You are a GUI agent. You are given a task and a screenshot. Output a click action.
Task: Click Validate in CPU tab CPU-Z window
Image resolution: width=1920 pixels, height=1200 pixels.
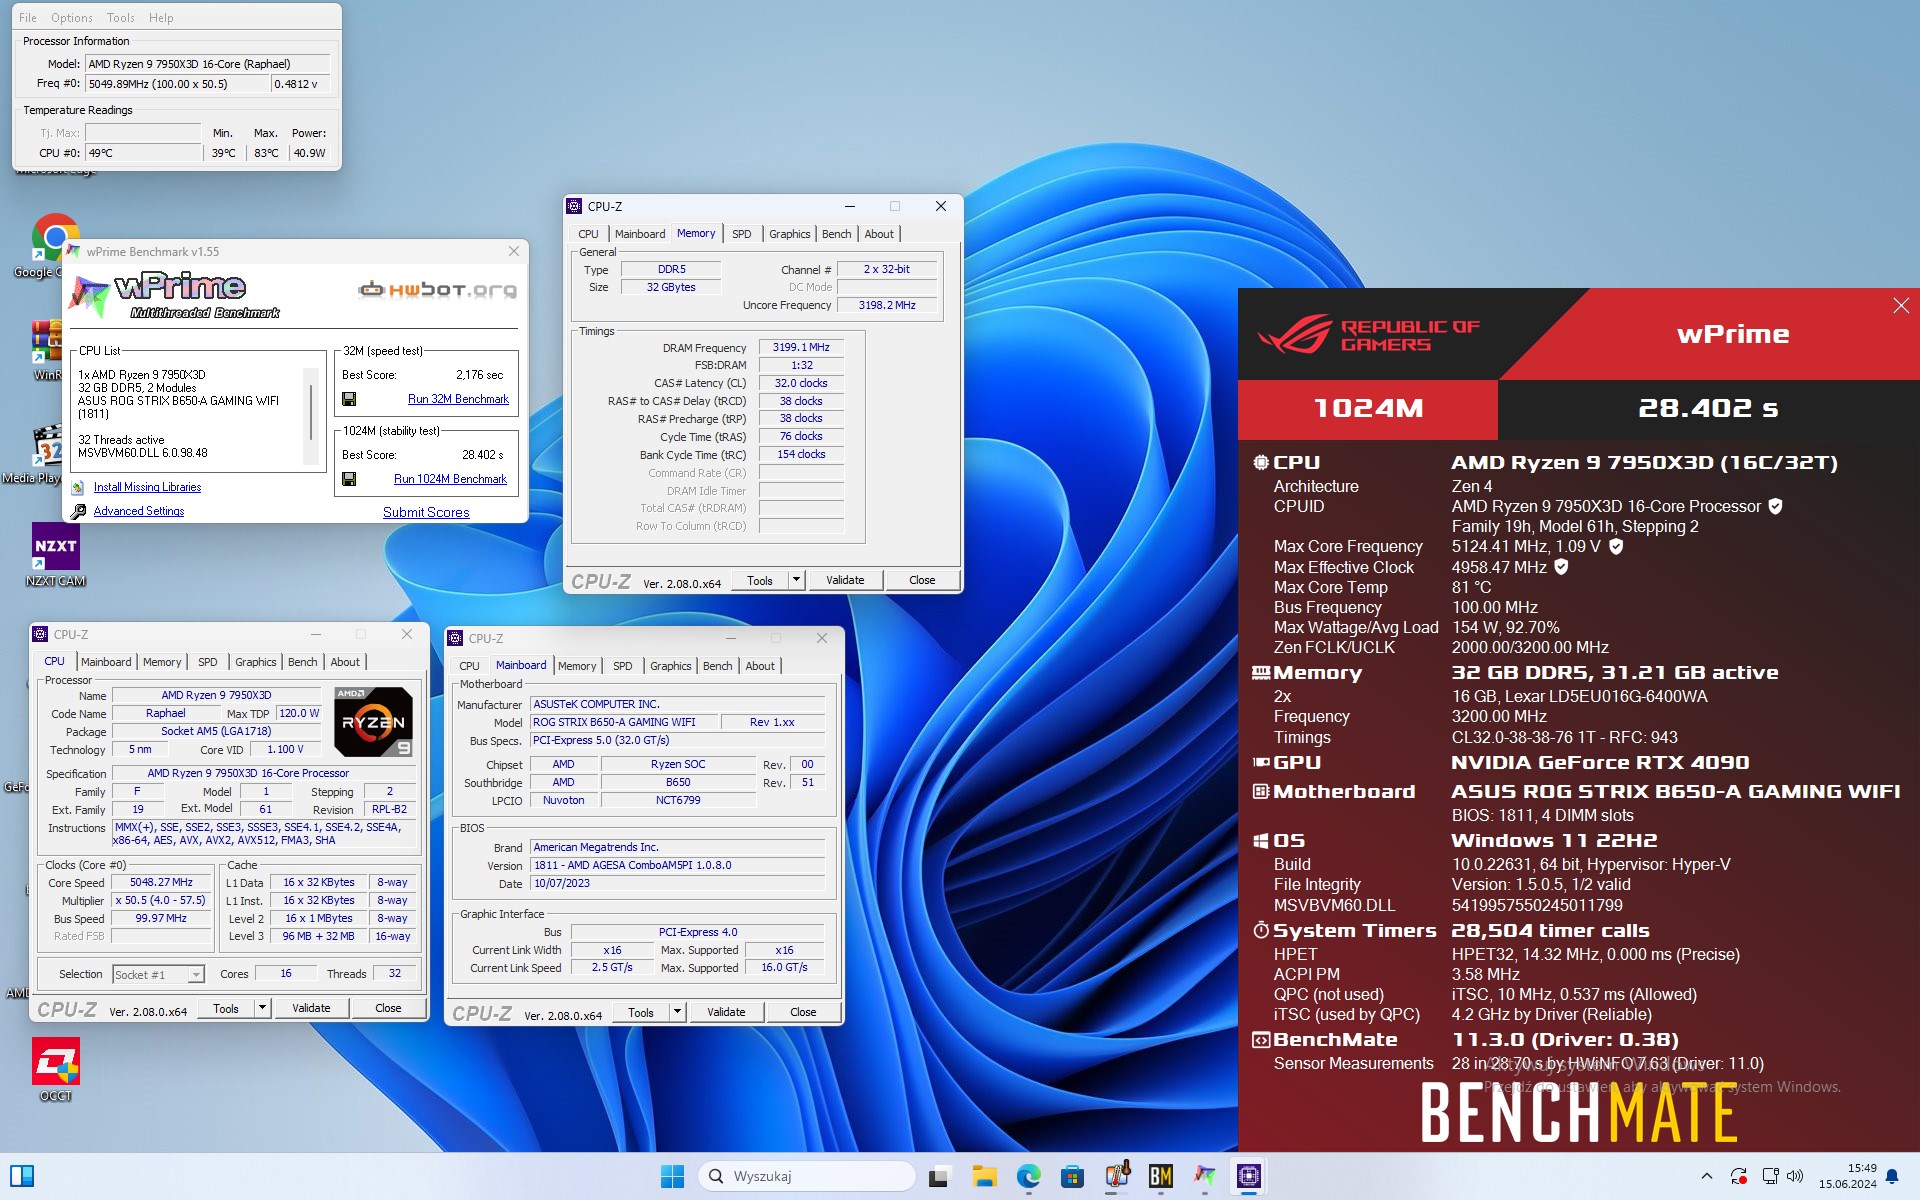tap(311, 1008)
